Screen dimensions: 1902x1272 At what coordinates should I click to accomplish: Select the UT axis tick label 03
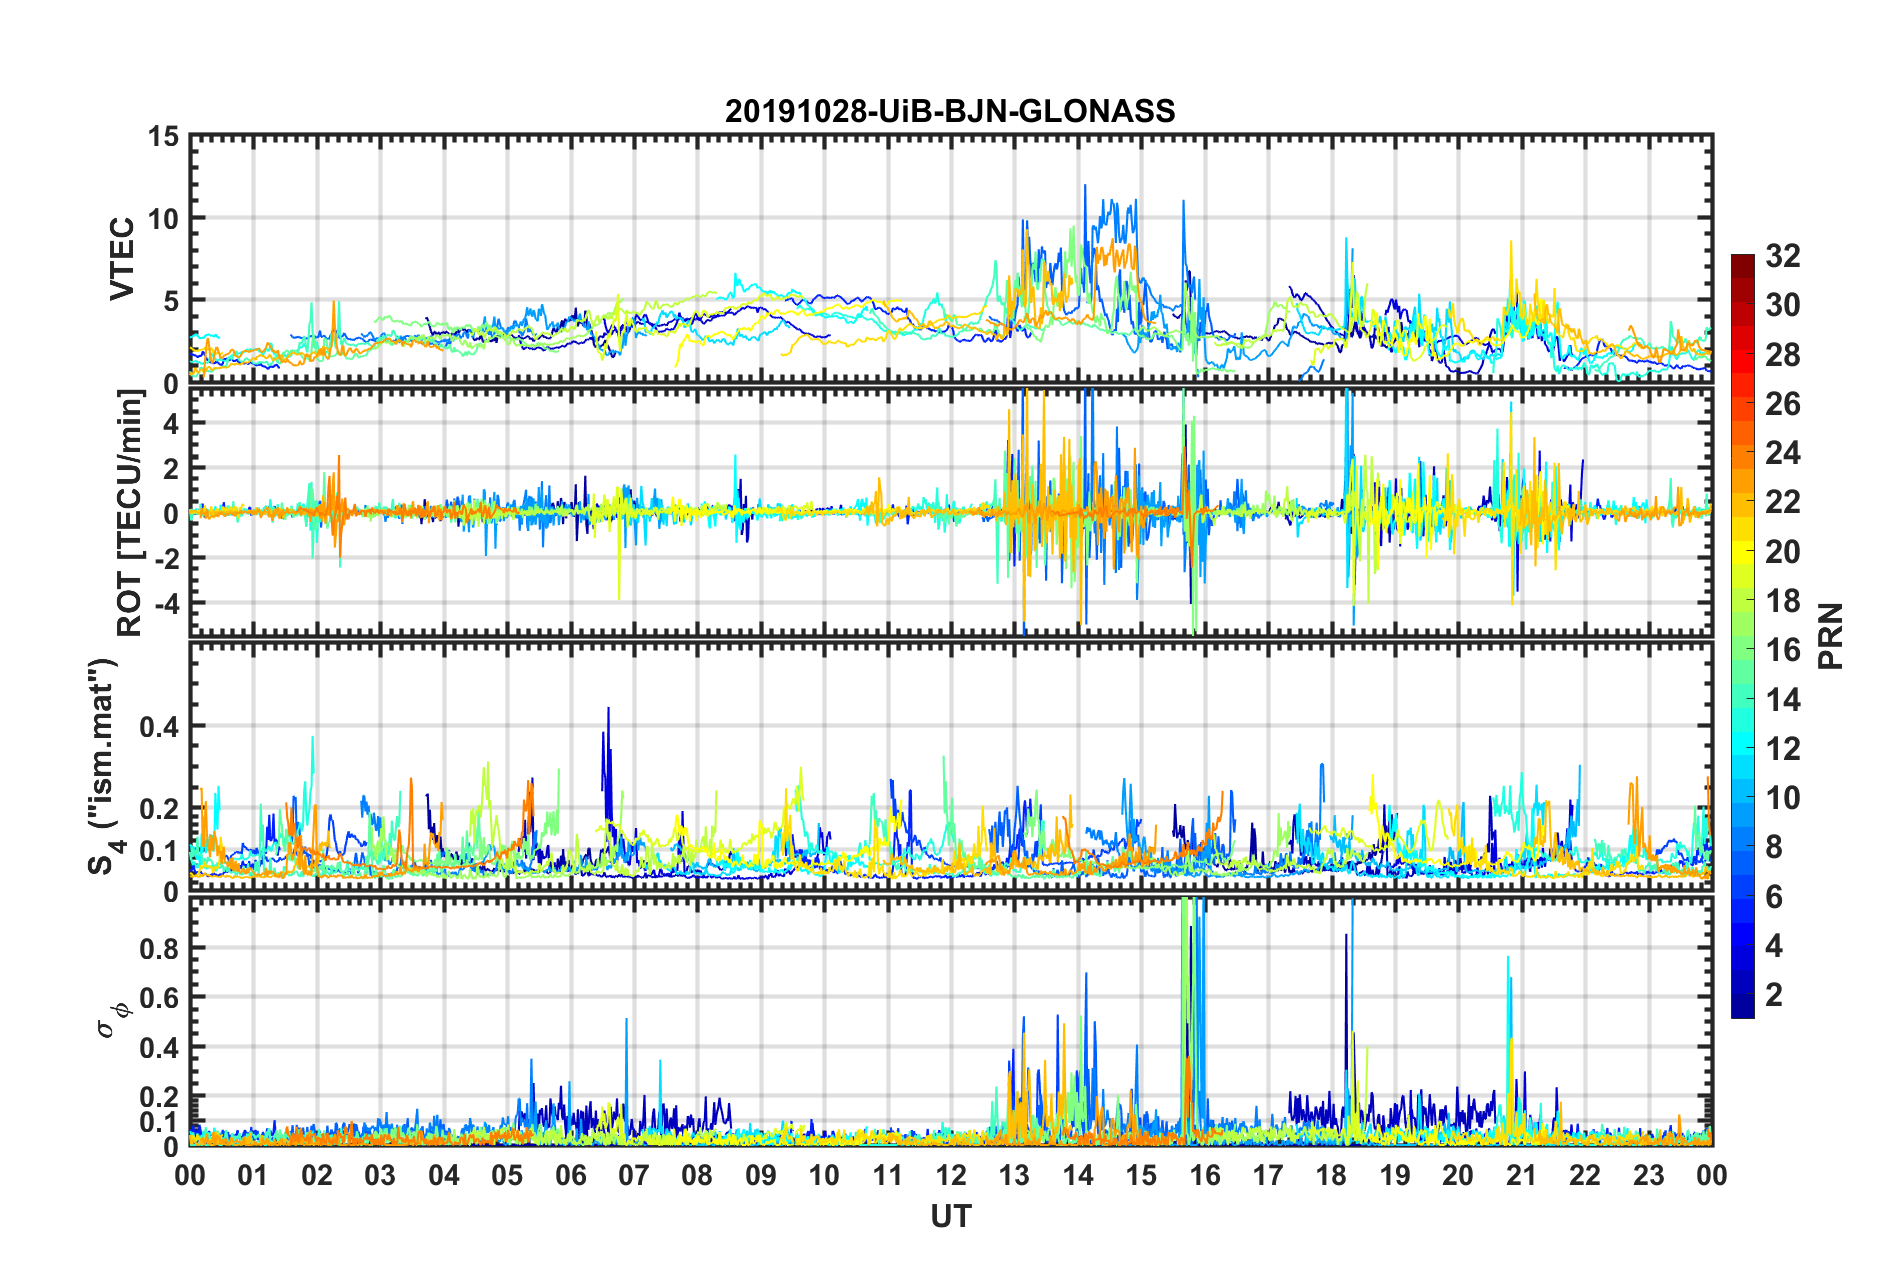(x=380, y=1175)
